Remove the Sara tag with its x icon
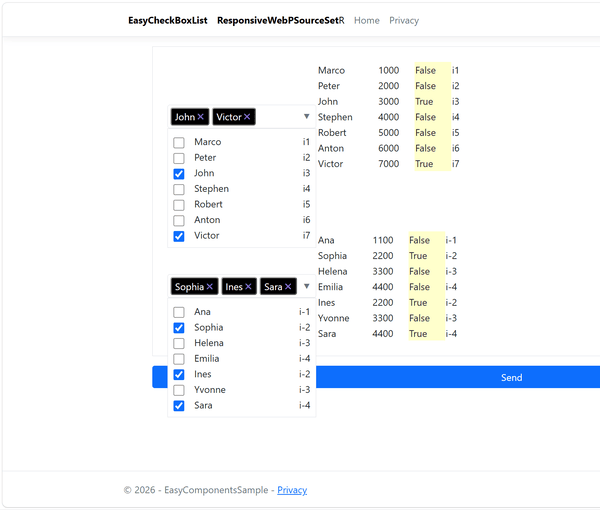The image size is (600, 510). click(288, 287)
